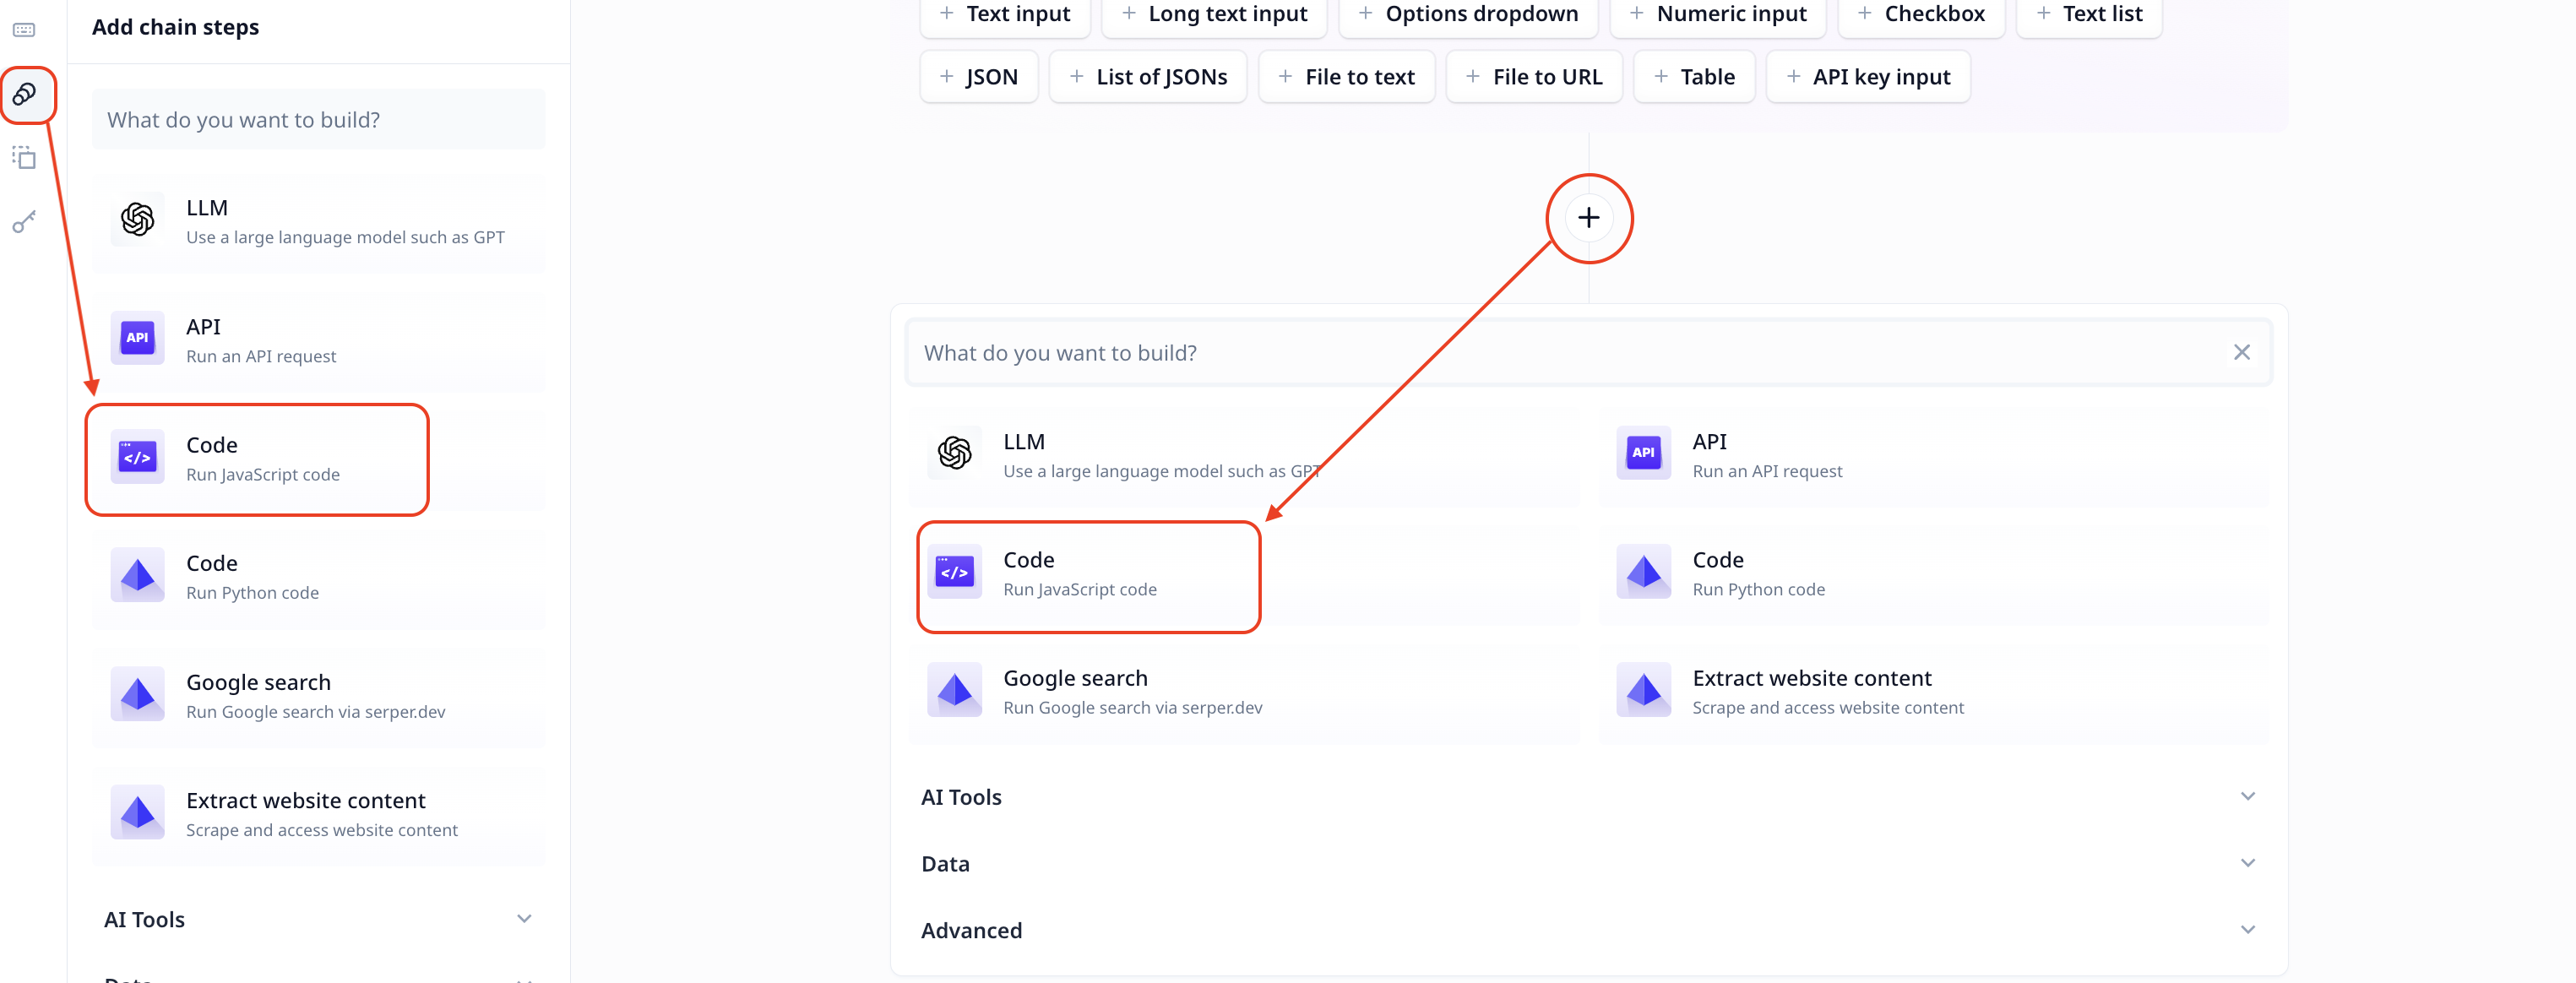Viewport: 2576px width, 983px height.
Task: Close the center step search box
Action: (x=2241, y=353)
